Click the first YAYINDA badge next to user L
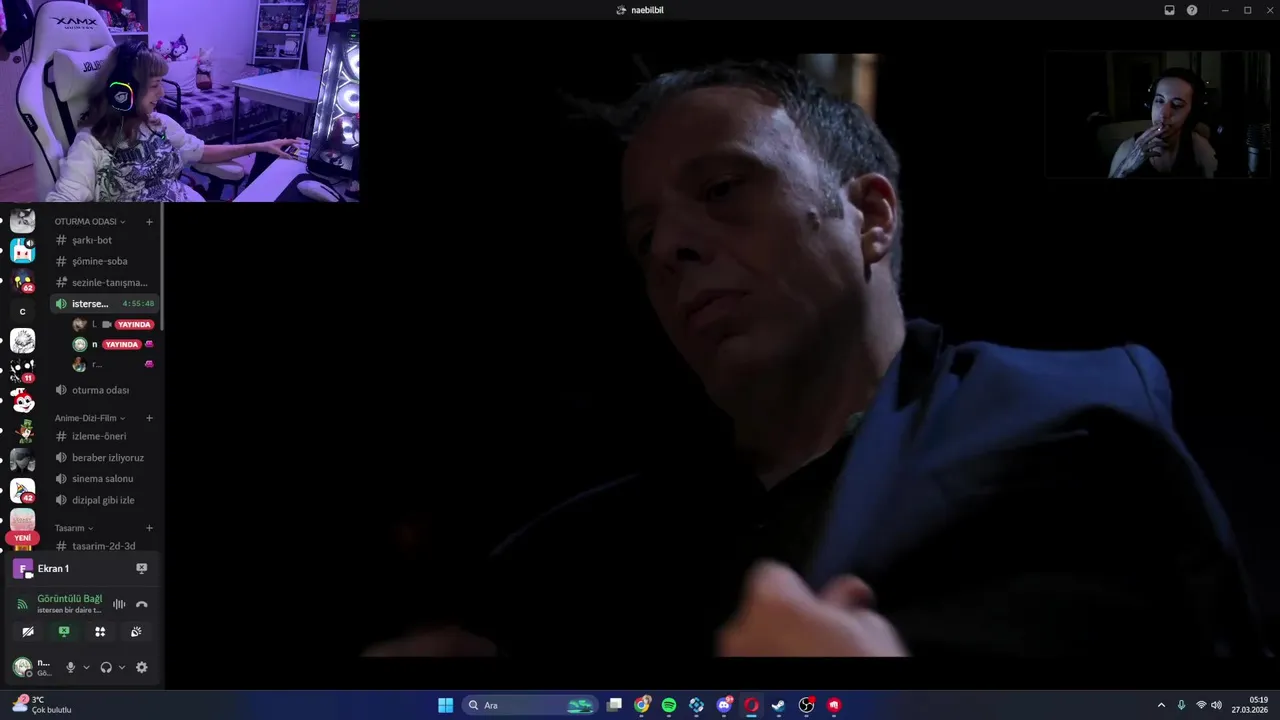This screenshot has height=720, width=1280. point(134,324)
